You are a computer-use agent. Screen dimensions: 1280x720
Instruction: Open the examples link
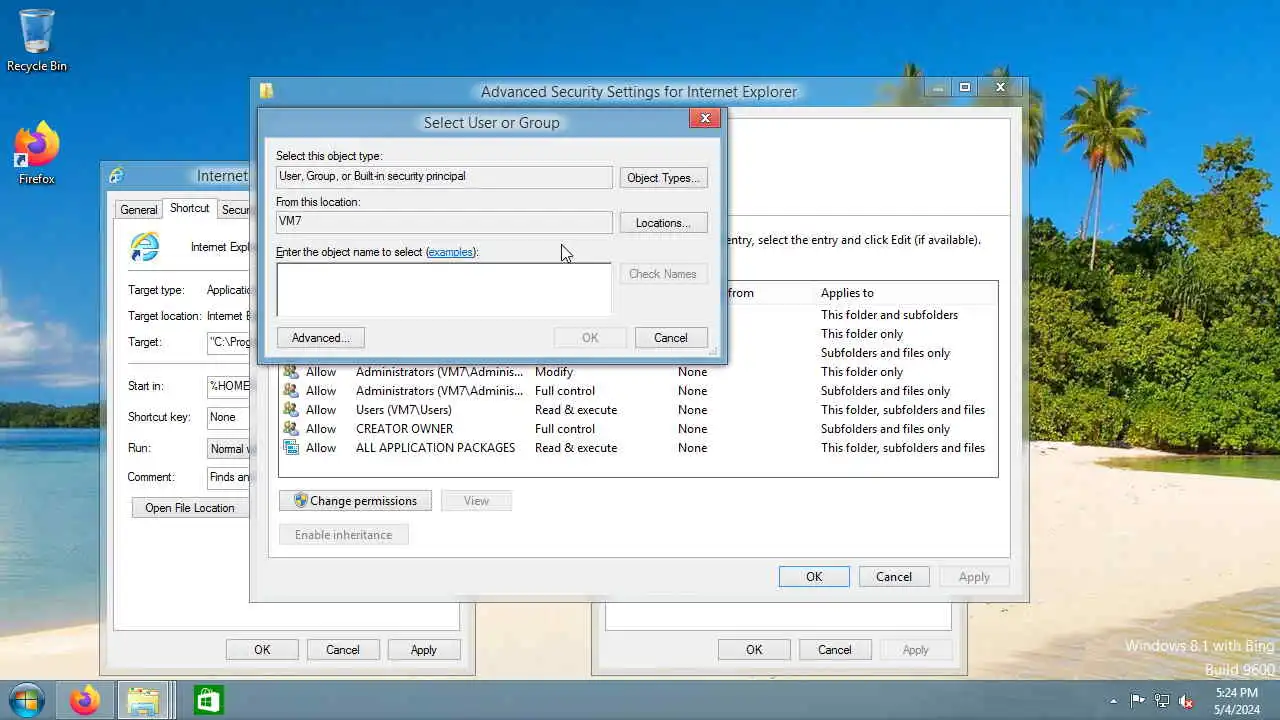click(450, 252)
